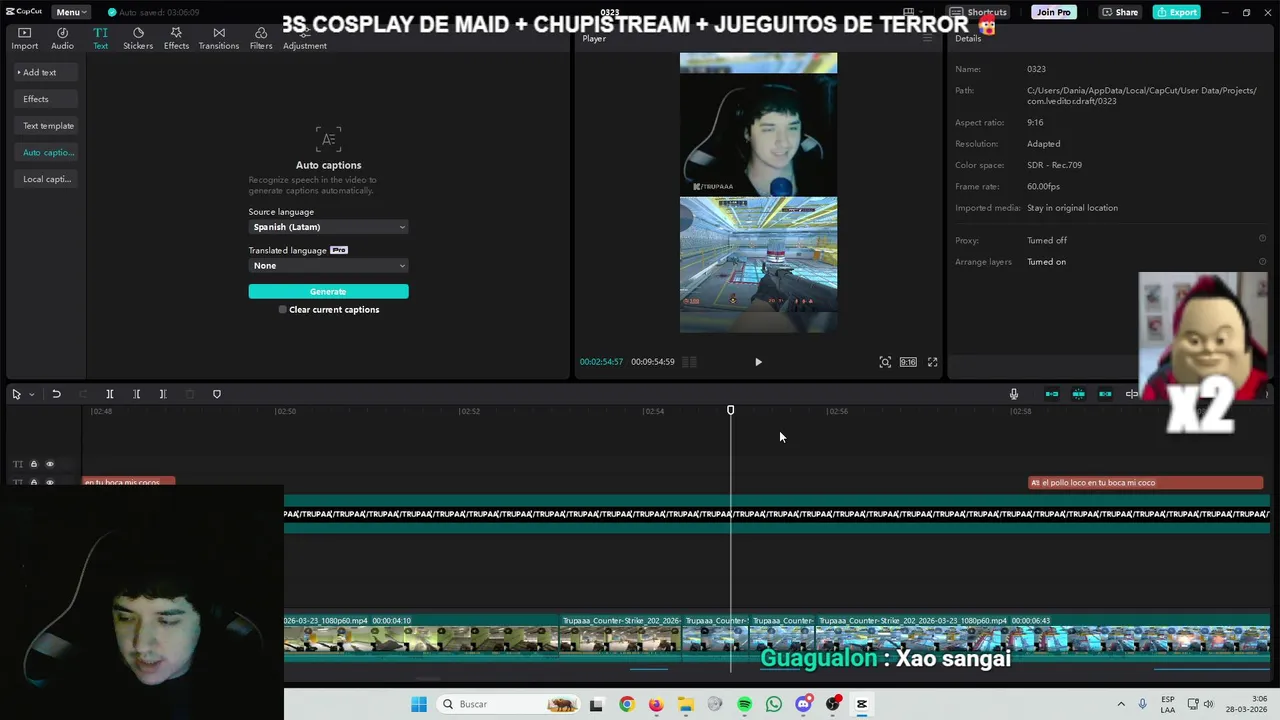Open OBS Studio from the taskbar
The width and height of the screenshot is (1280, 720).
tap(833, 704)
